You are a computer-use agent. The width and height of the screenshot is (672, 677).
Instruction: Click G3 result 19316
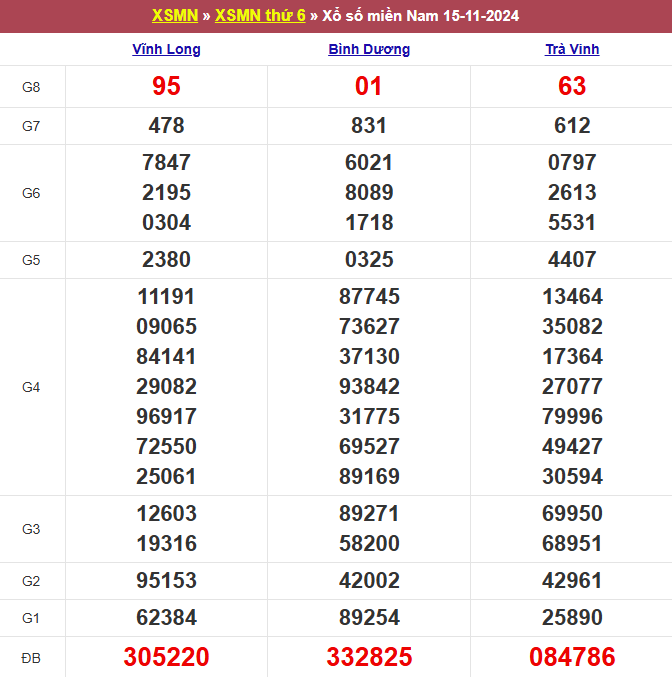click(166, 544)
